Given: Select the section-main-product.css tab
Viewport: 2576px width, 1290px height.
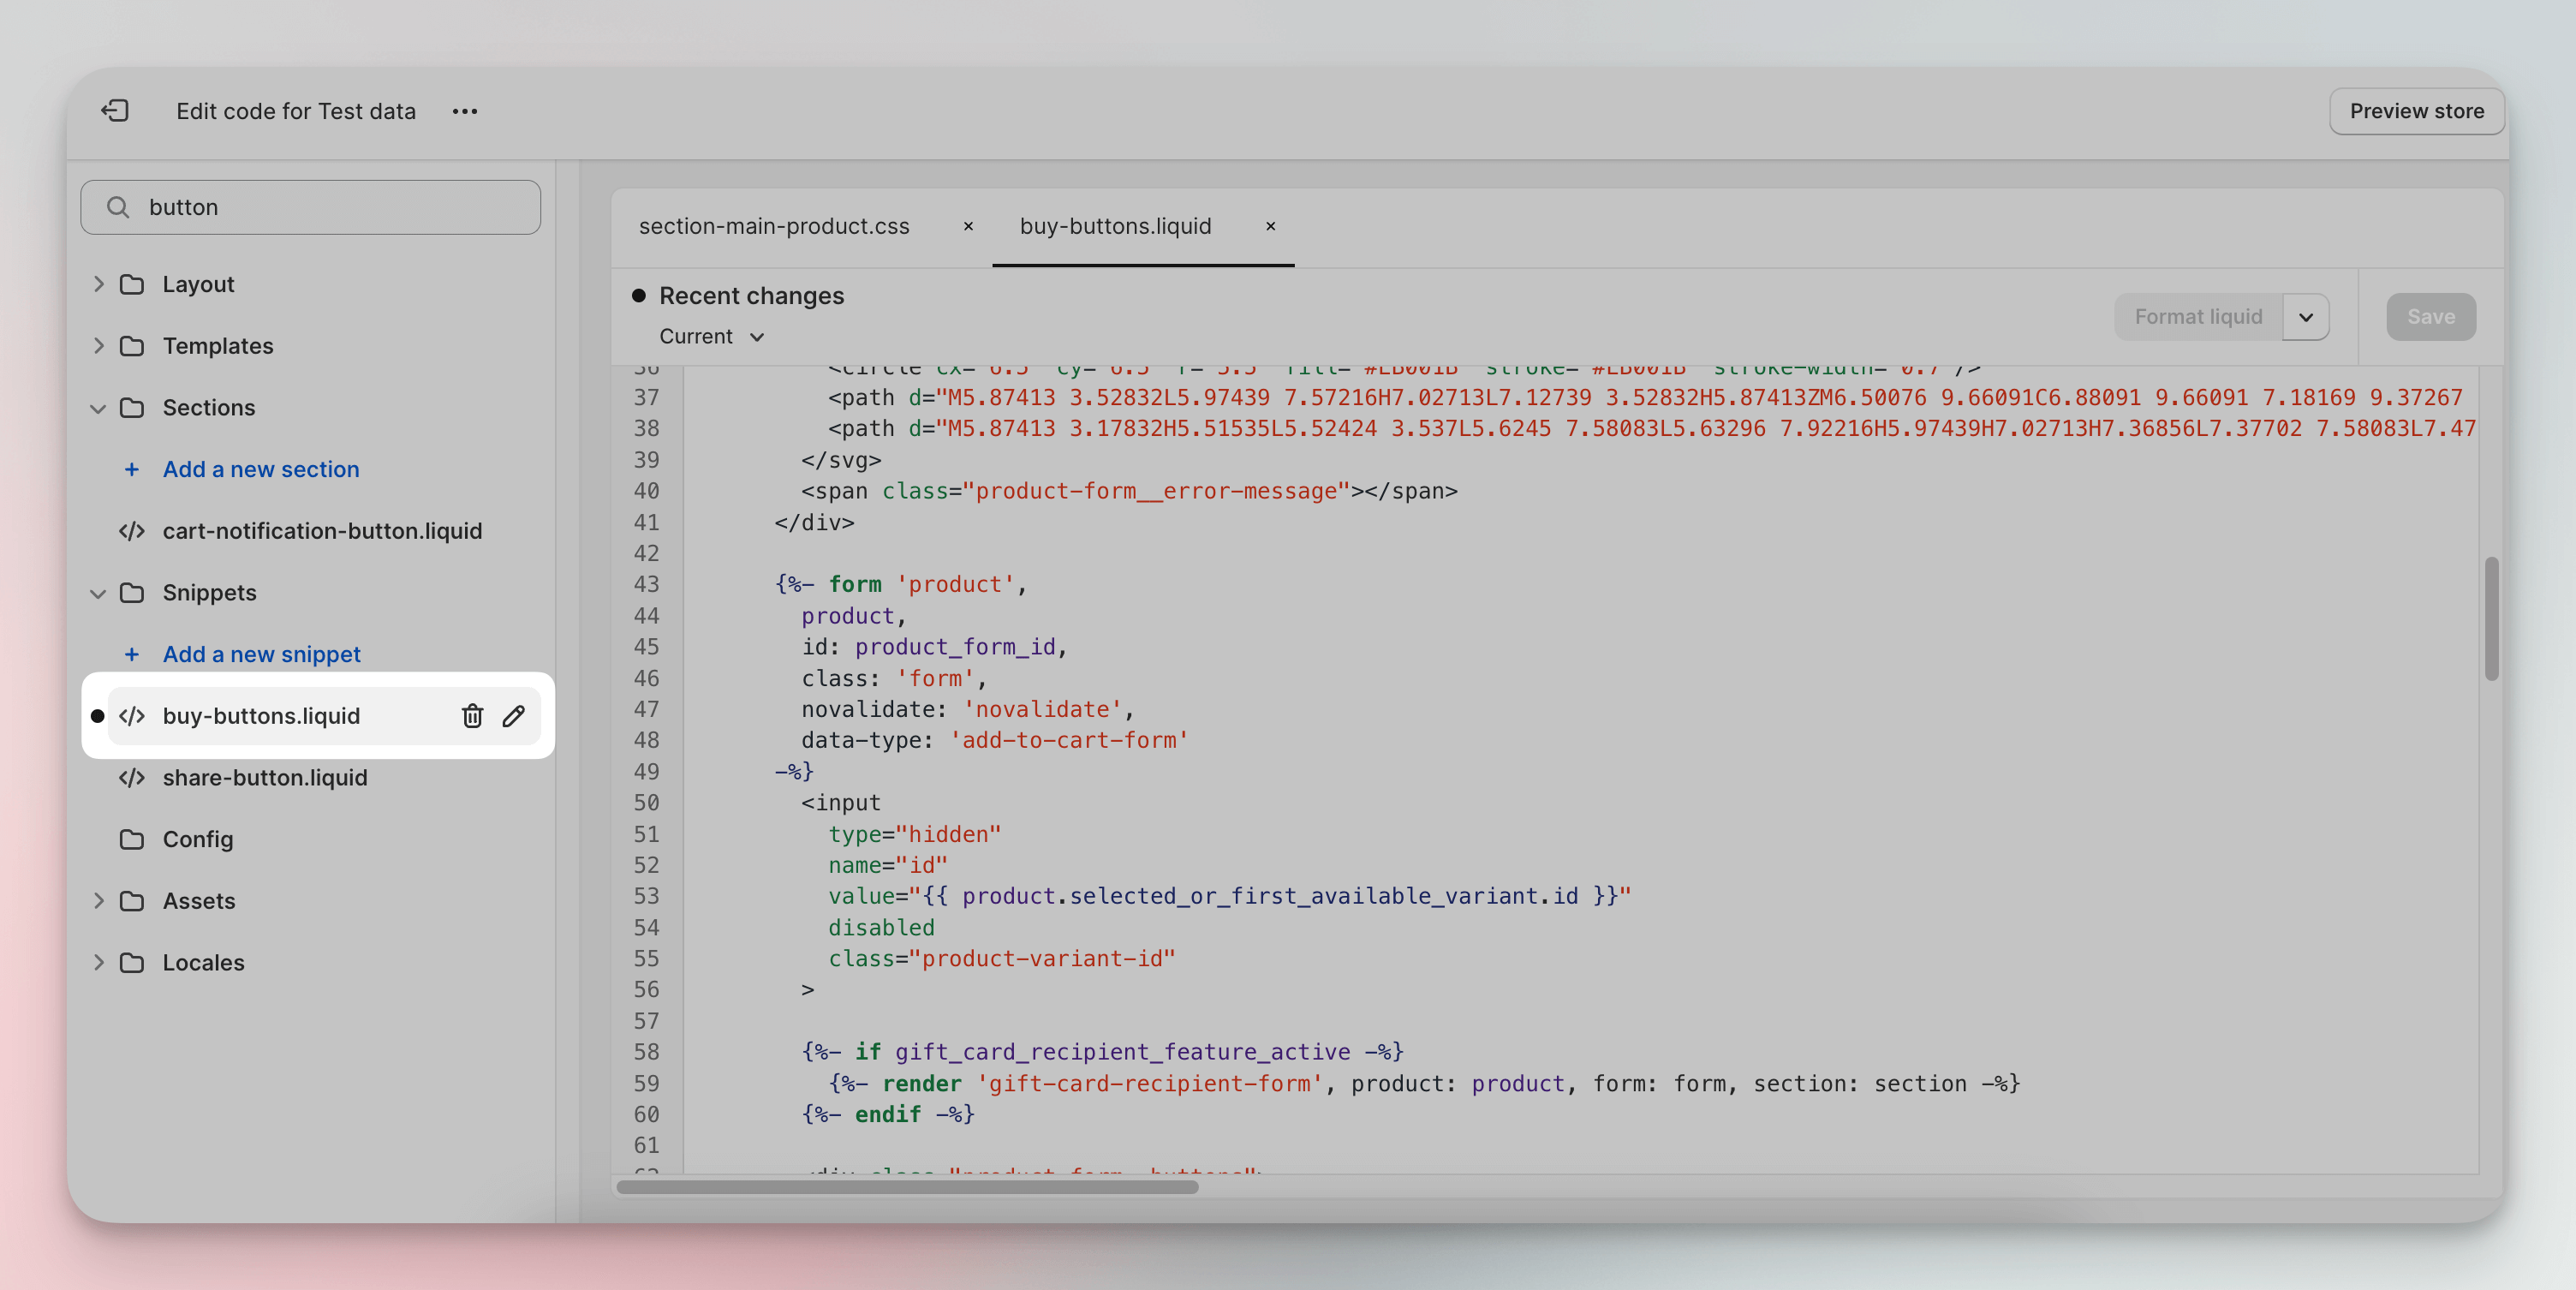Looking at the screenshot, I should pos(773,224).
